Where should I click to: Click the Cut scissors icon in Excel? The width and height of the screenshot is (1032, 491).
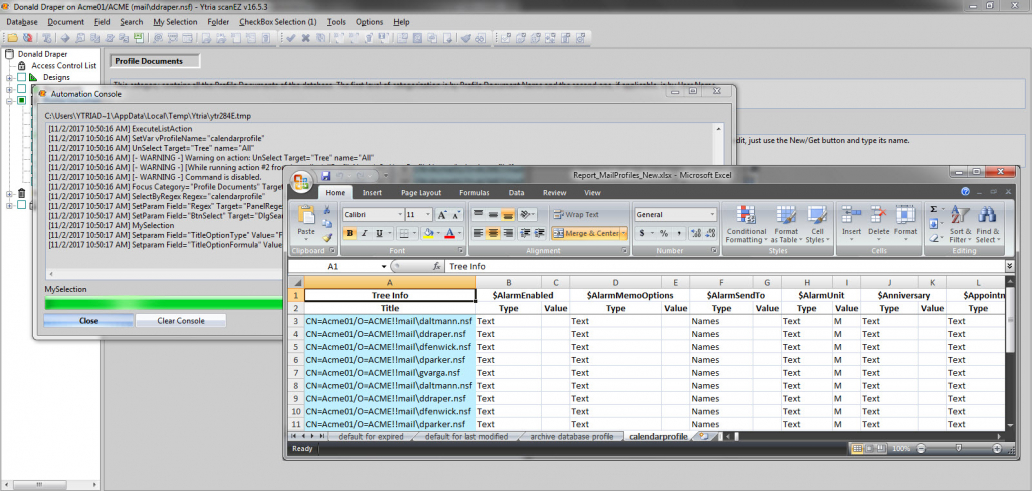326,210
